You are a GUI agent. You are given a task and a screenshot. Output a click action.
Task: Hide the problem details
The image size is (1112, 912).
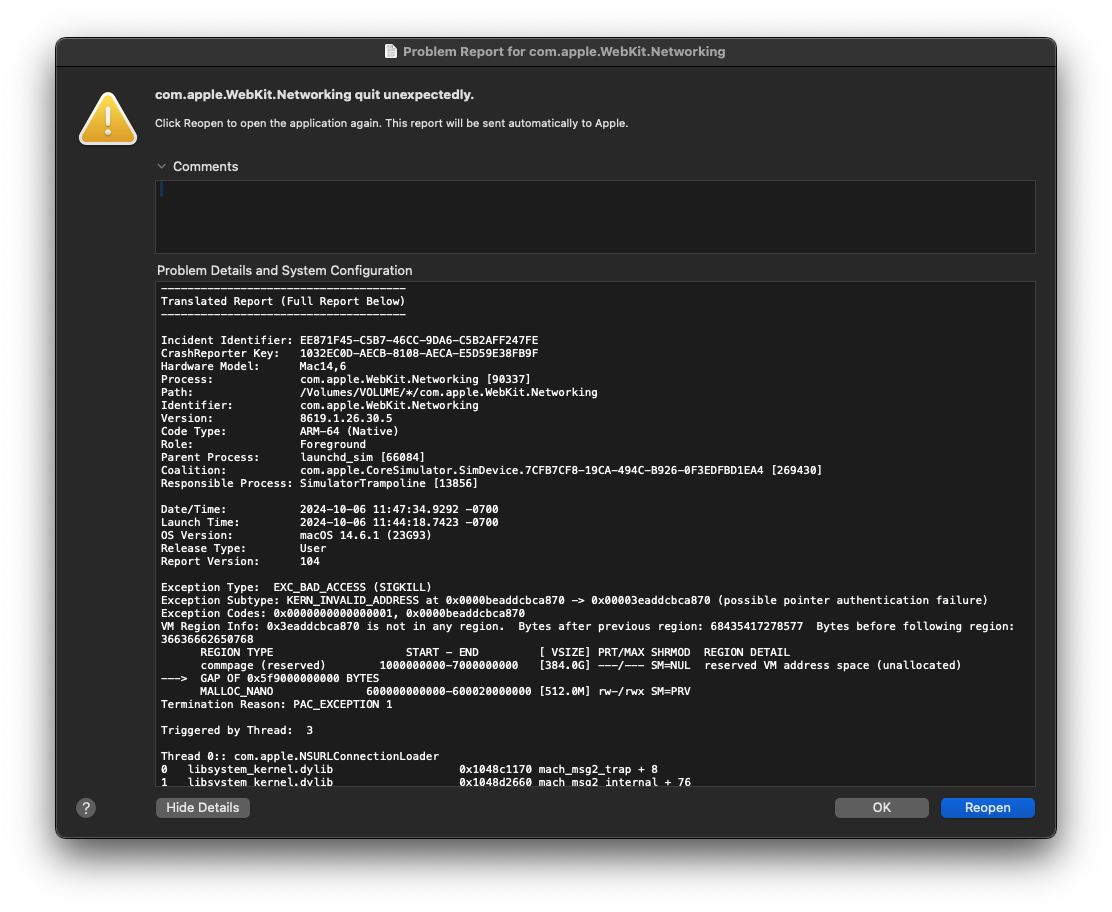click(x=203, y=808)
